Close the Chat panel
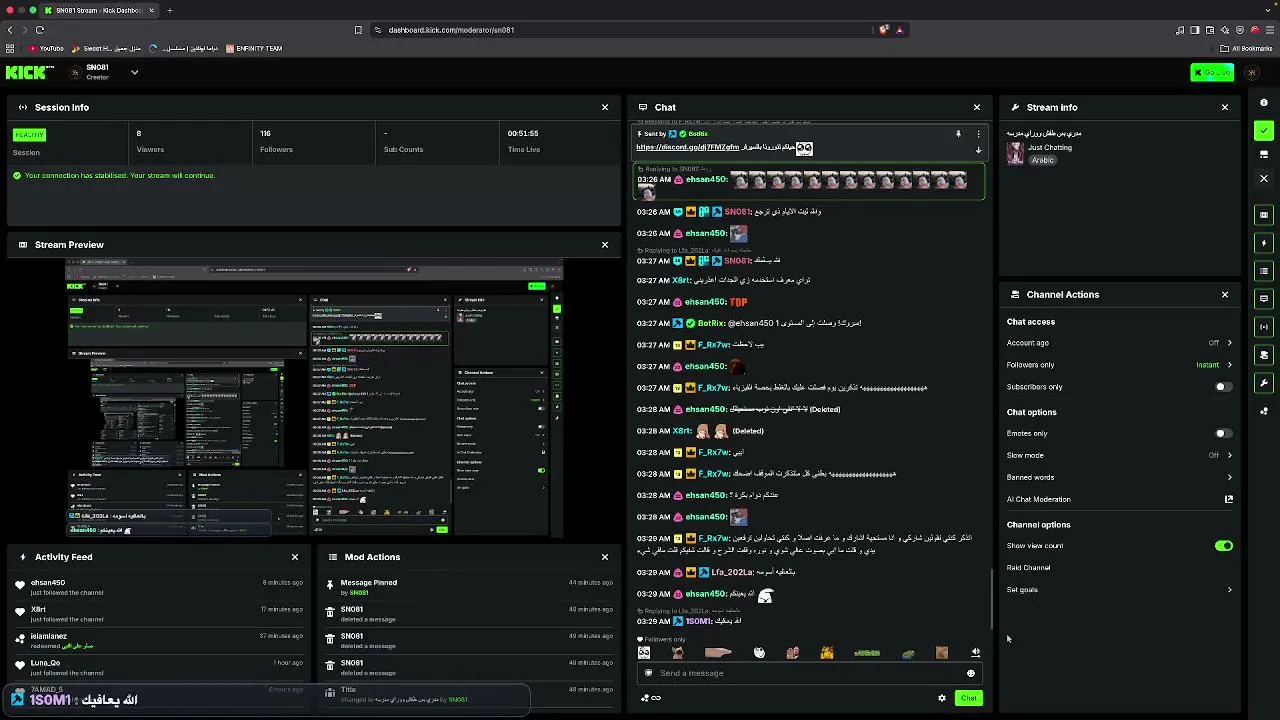Image resolution: width=1280 pixels, height=720 pixels. [977, 107]
